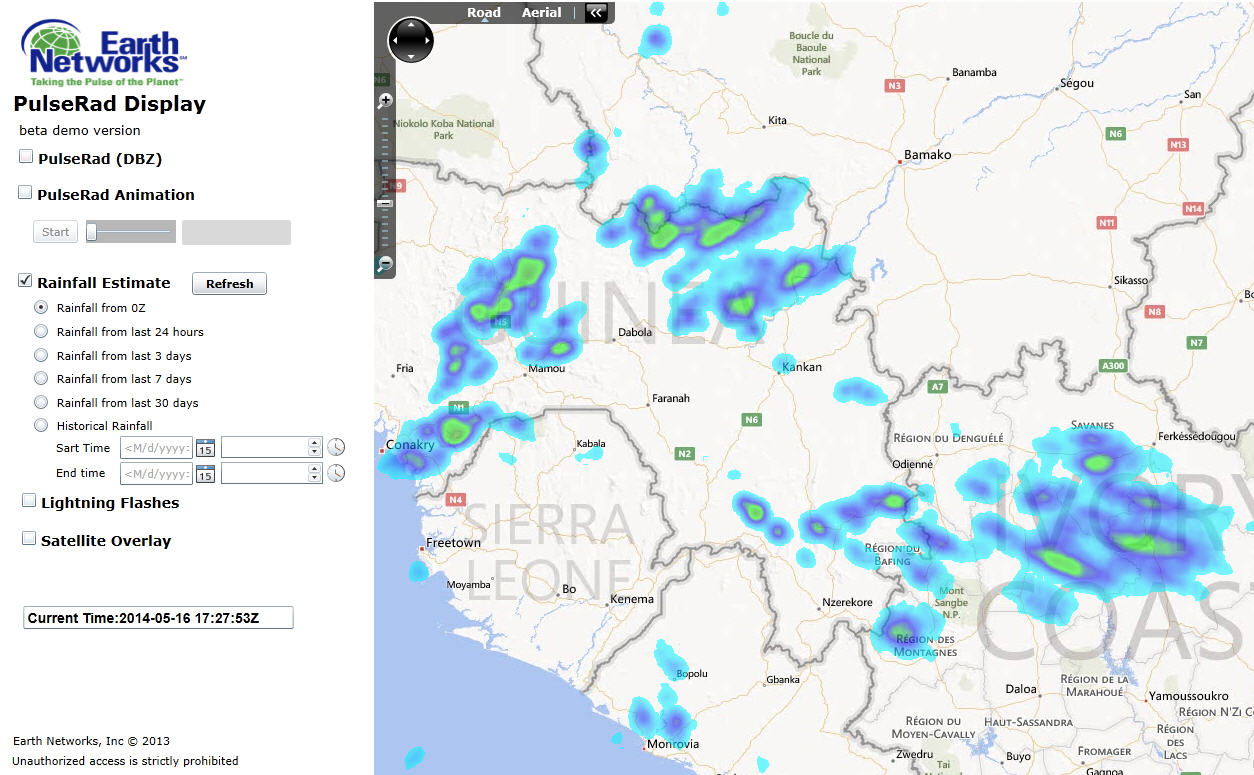The height and width of the screenshot is (775, 1254).
Task: Click the Current Time display box
Action: point(158,618)
